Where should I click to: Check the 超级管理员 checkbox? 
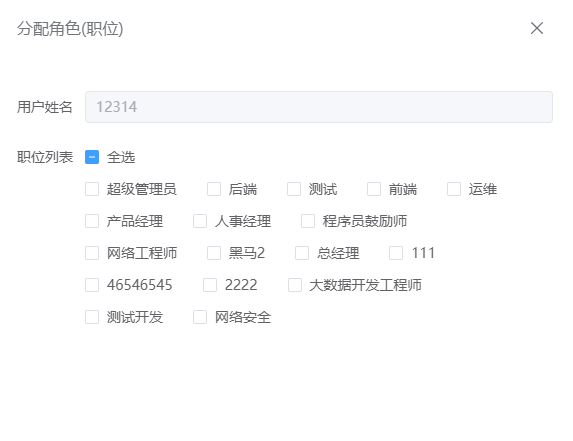tap(92, 189)
